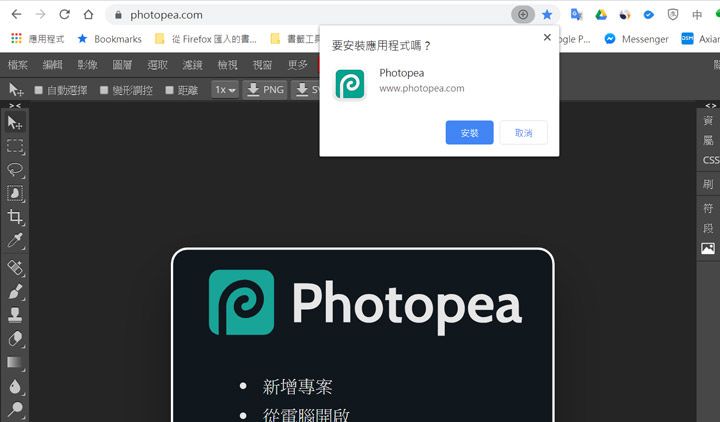Go to browser home page
The image size is (720, 422).
(x=88, y=15)
